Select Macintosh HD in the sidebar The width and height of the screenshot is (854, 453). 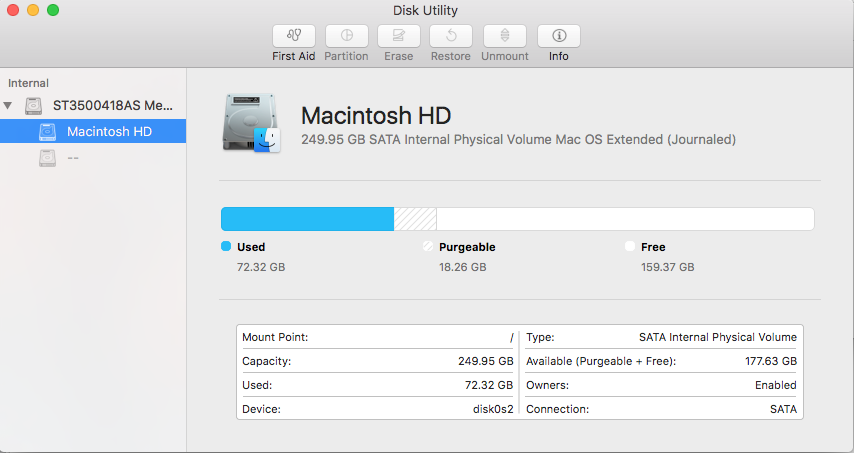click(x=93, y=131)
